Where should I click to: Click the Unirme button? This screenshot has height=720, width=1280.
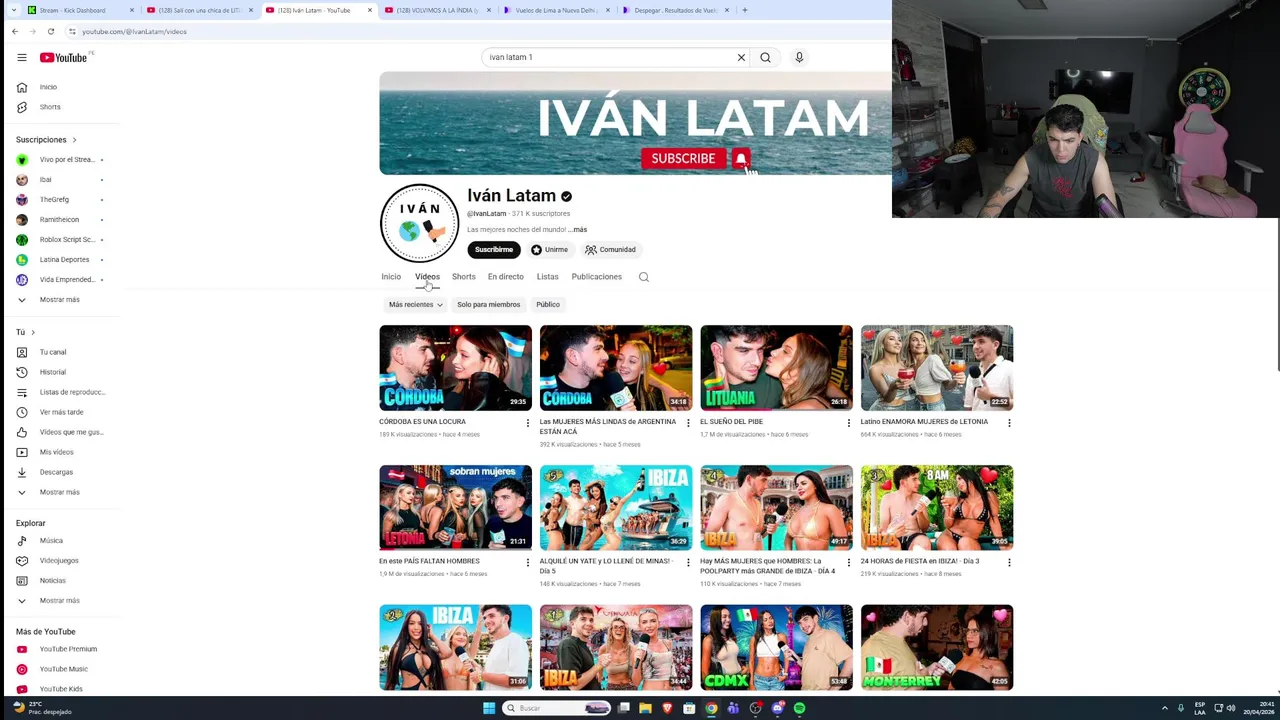click(550, 250)
